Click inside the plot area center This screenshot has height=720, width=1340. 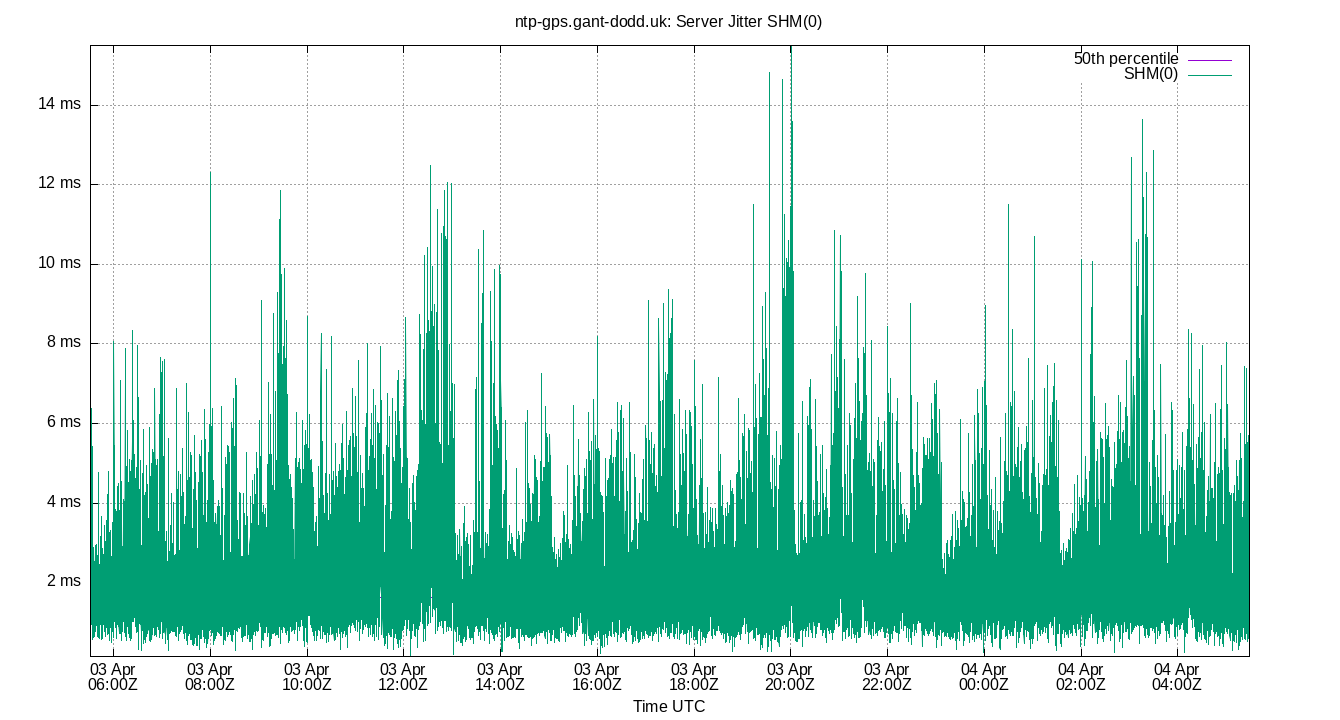click(x=670, y=345)
